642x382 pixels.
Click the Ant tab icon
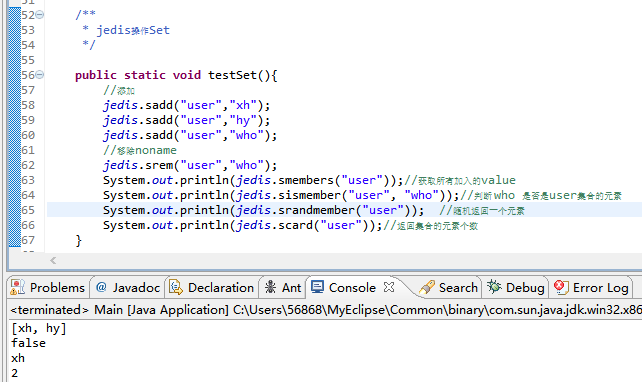tap(270, 287)
